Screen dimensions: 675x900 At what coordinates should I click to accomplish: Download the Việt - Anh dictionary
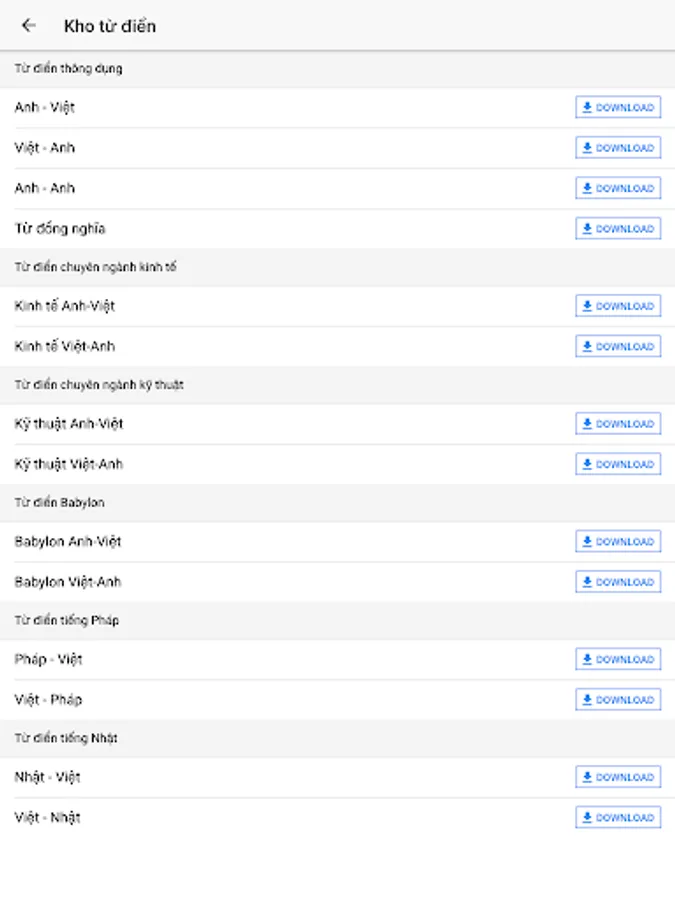pos(618,148)
